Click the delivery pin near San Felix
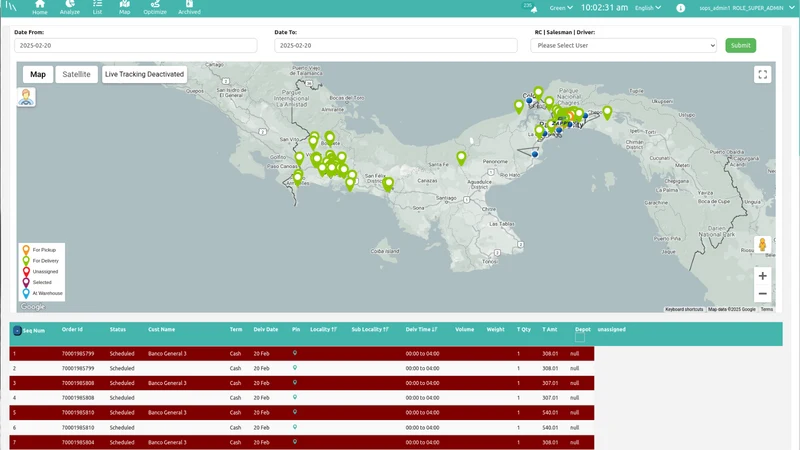This screenshot has width=800, height=450. (389, 184)
